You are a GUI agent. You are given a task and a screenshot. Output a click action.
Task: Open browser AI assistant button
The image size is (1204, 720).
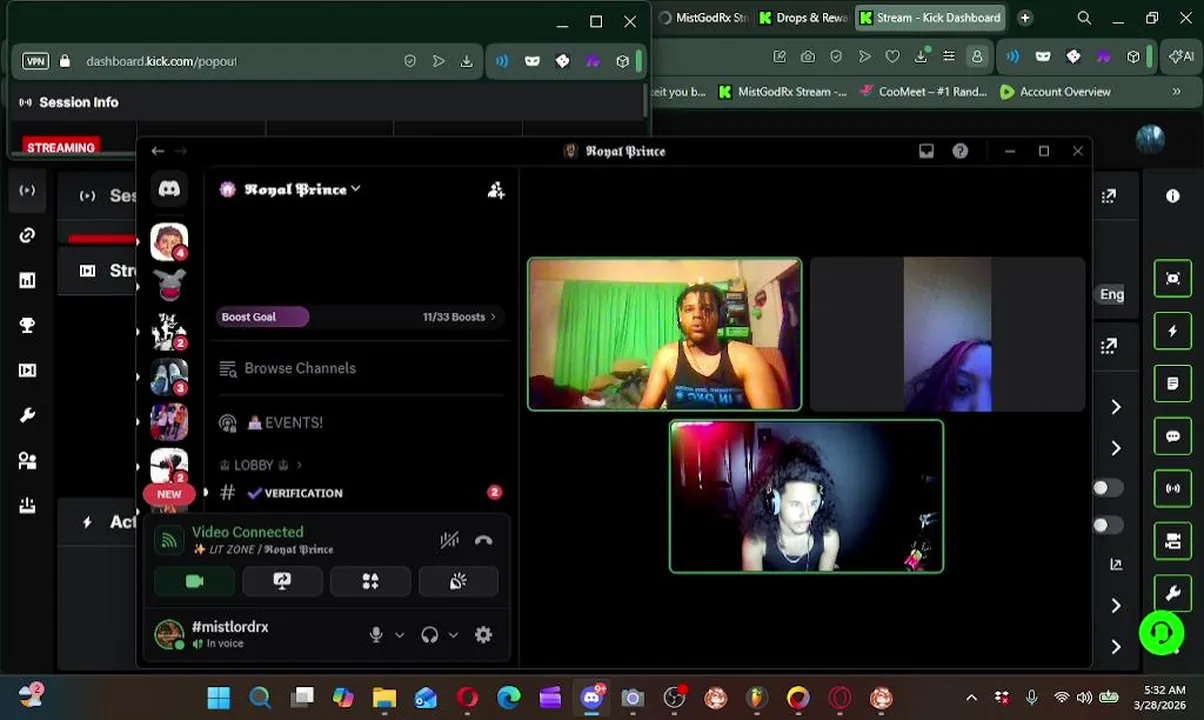1181,57
